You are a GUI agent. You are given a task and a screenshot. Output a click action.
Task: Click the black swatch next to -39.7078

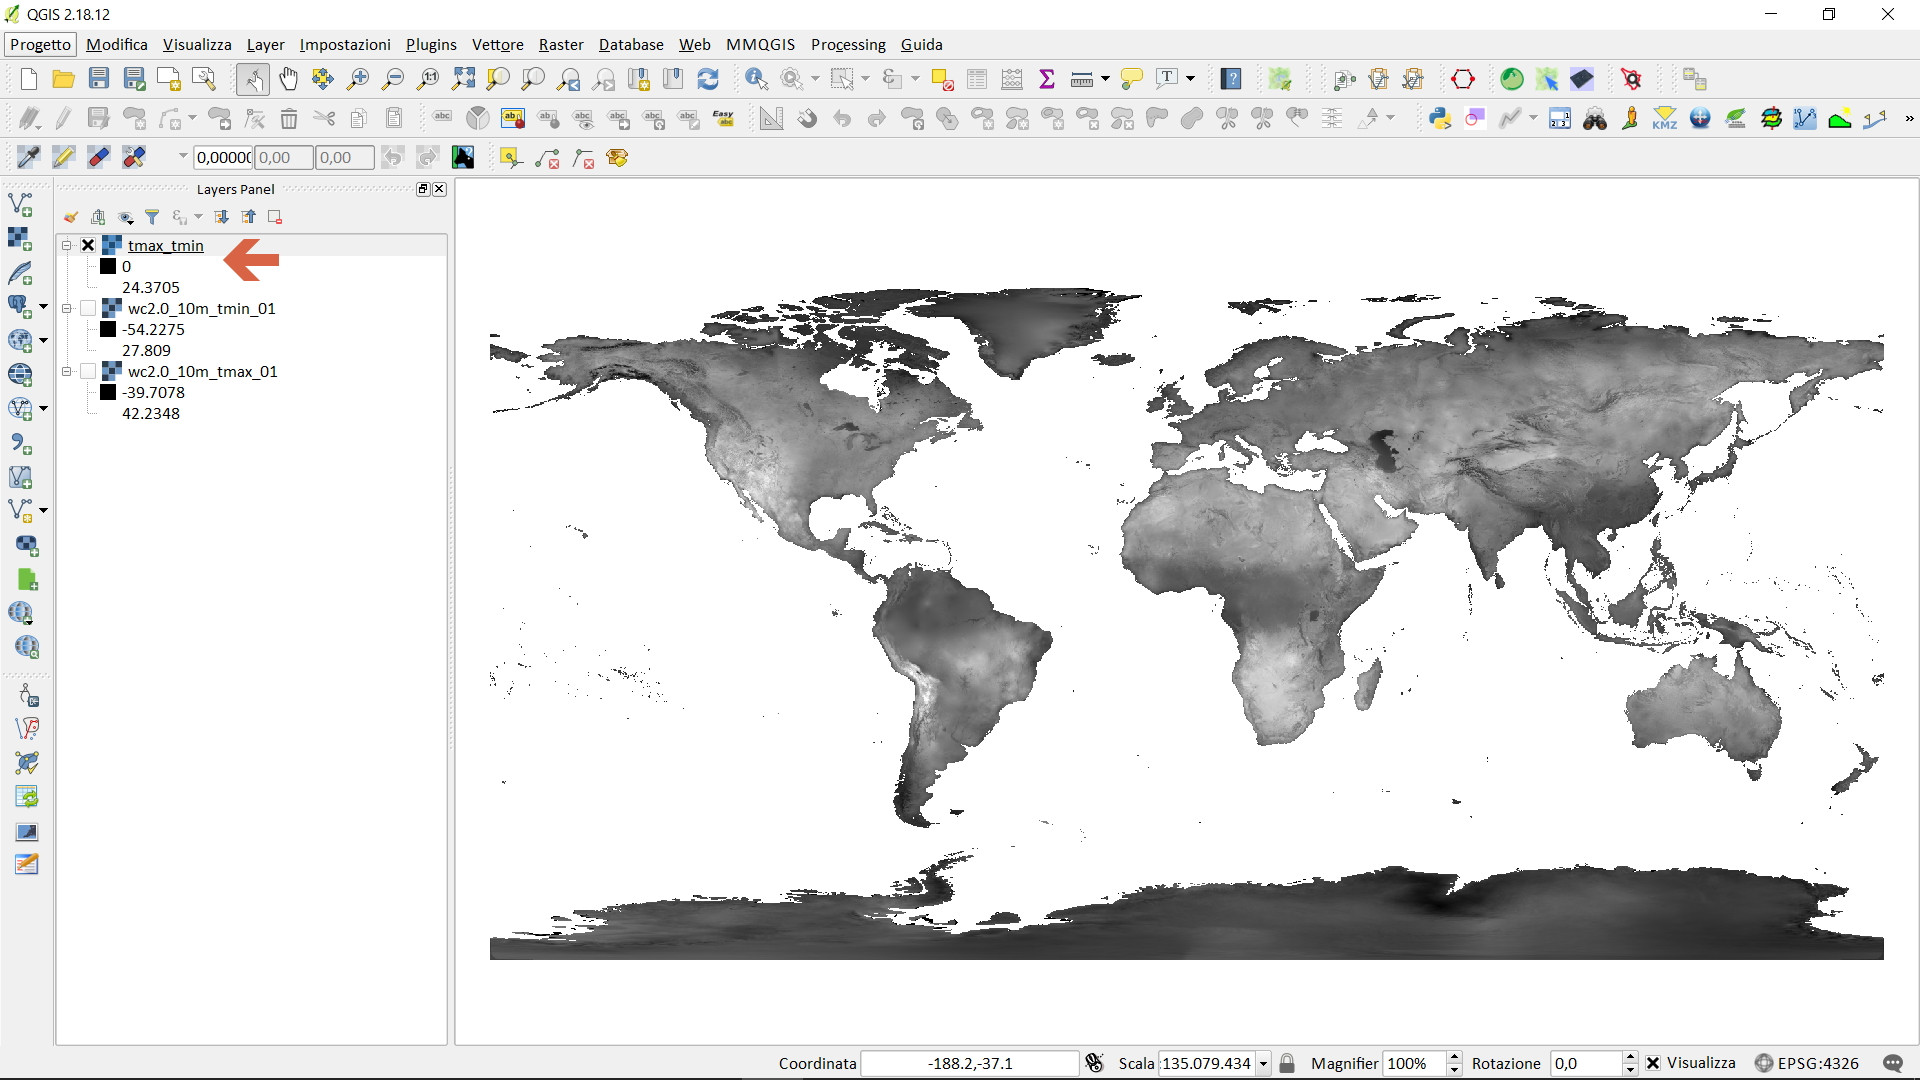tap(108, 392)
